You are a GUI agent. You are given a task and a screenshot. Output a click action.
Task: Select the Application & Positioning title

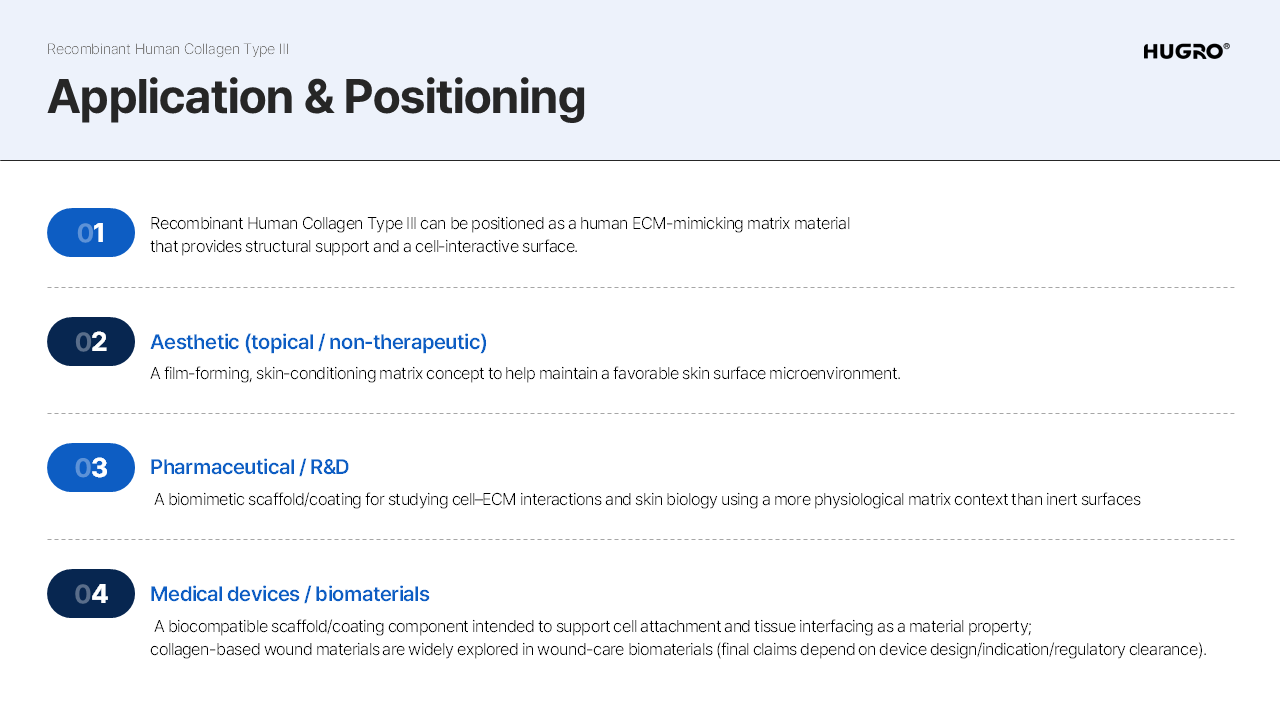pyautogui.click(x=316, y=97)
